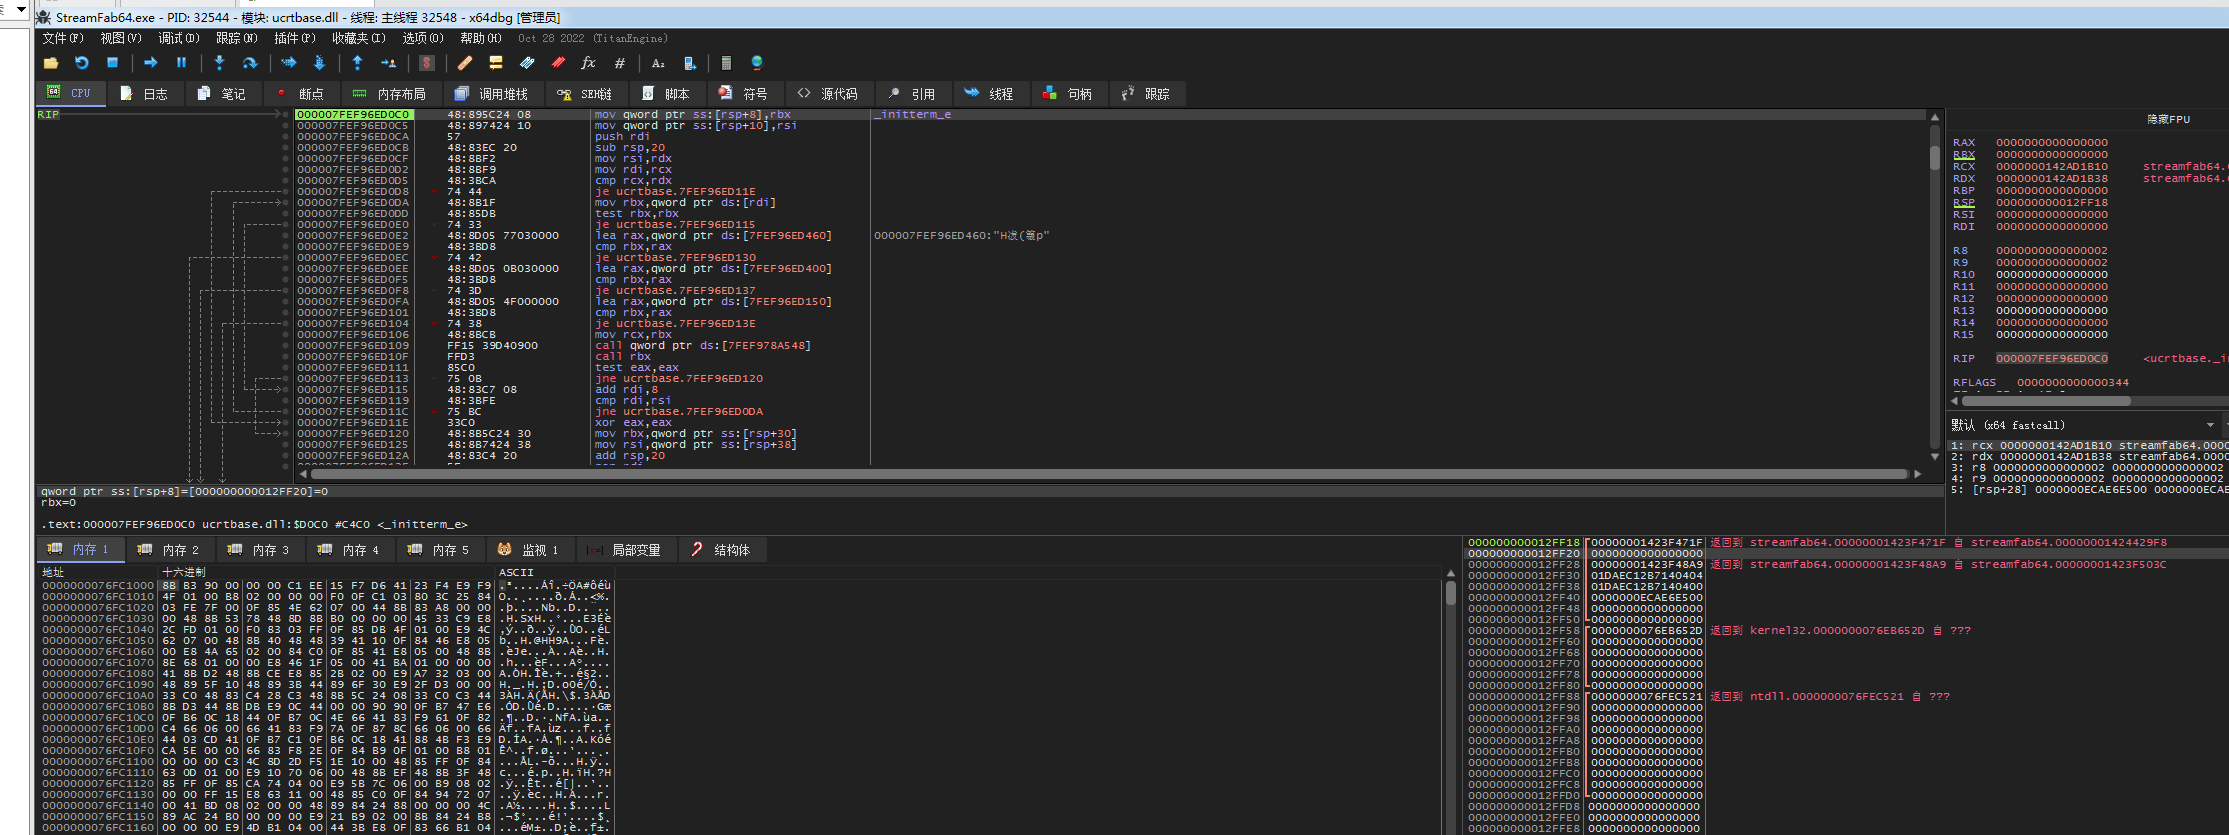The height and width of the screenshot is (835, 2229).
Task: Click the 隐藏FPU button in registers panel
Action: tap(2169, 119)
